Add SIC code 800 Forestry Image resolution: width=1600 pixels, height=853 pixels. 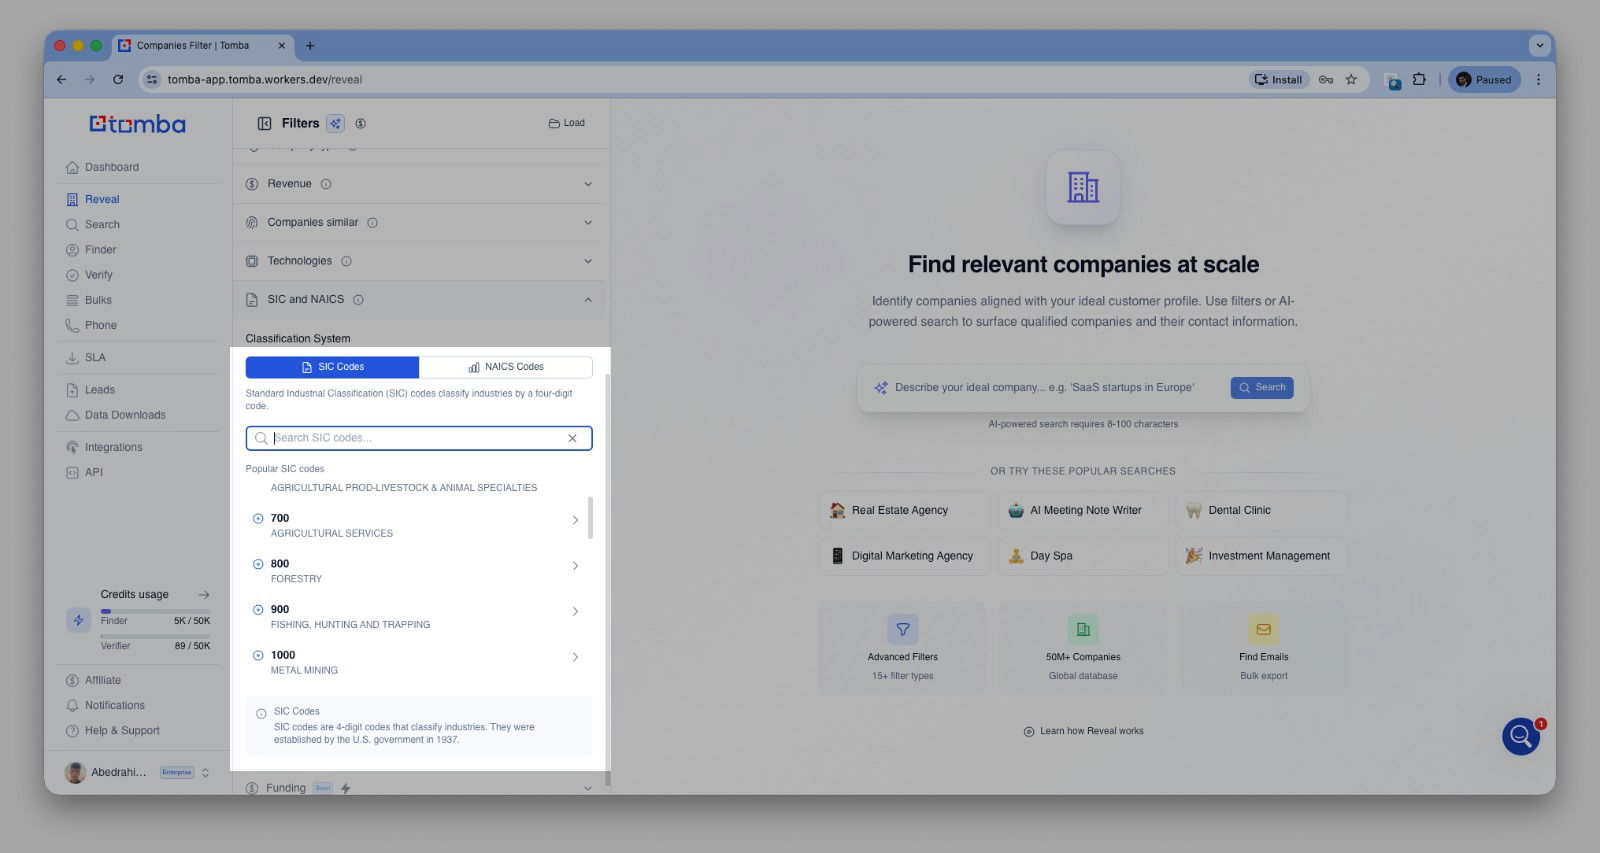pyautogui.click(x=258, y=564)
